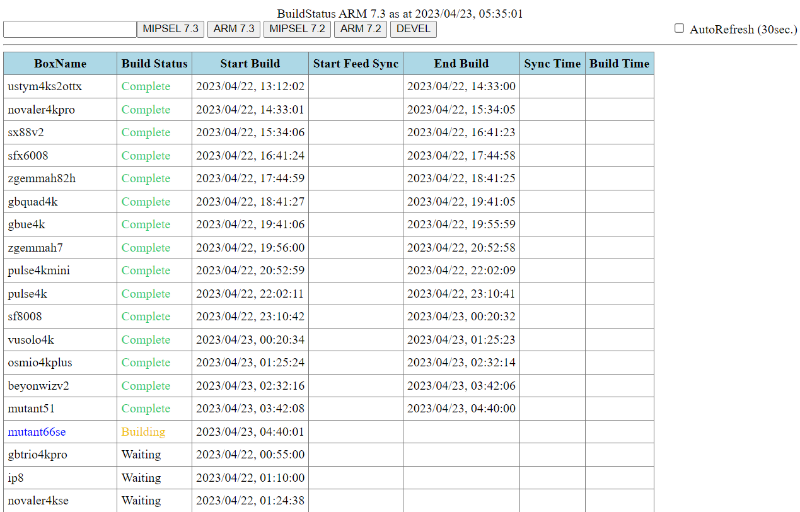Click start time 2023/04/22, 22:02:11
Image resolution: width=800 pixels, height=512 pixels.
[x=251, y=294]
